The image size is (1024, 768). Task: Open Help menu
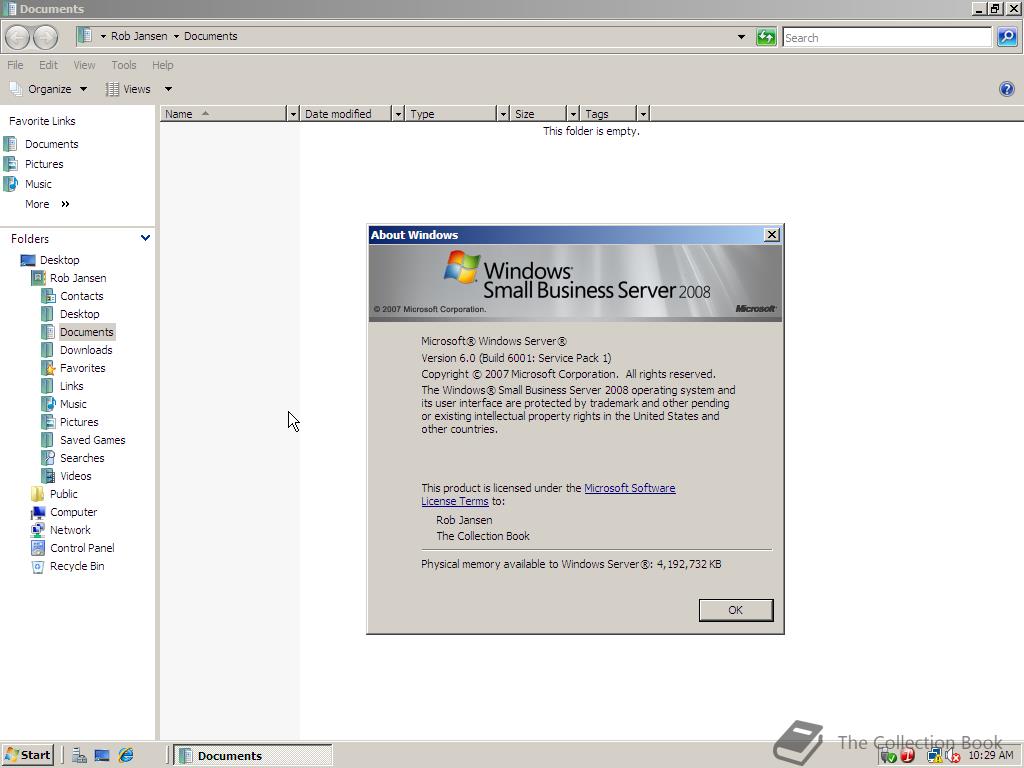coord(163,65)
